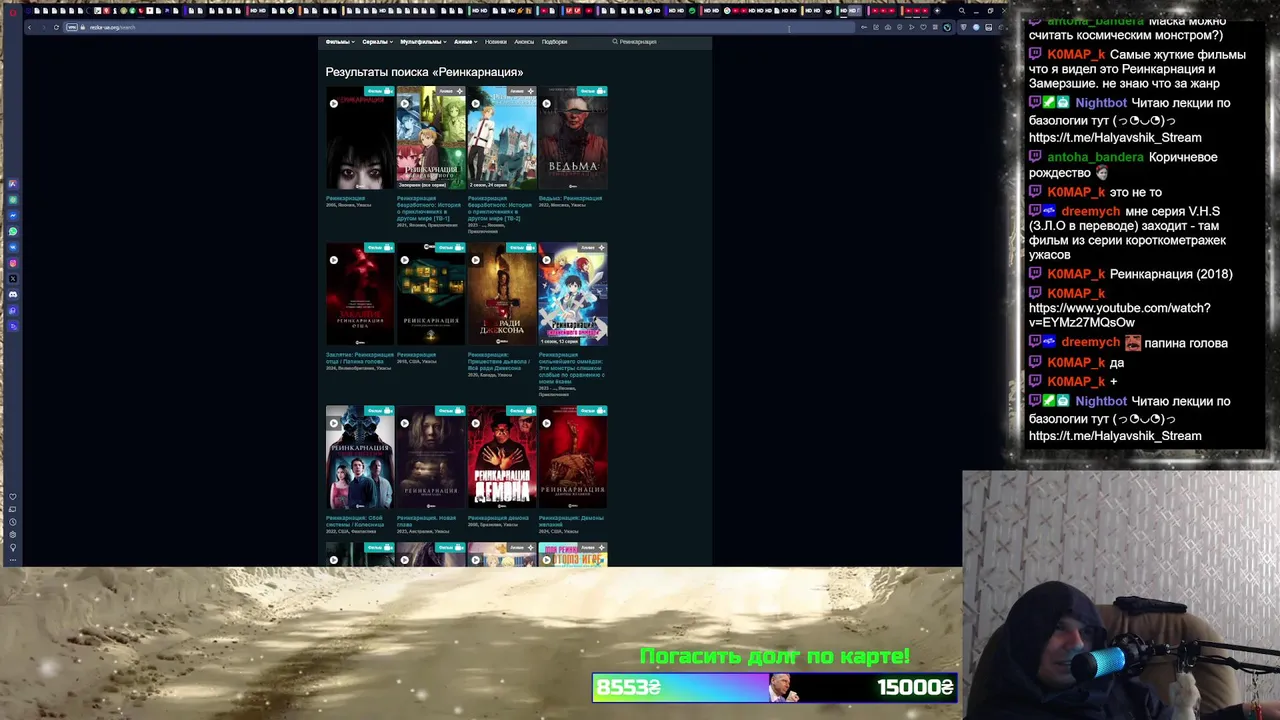Click play icon on Реинкарнация: Демоны желаний poster
1280x720 pixels.
tap(547, 423)
